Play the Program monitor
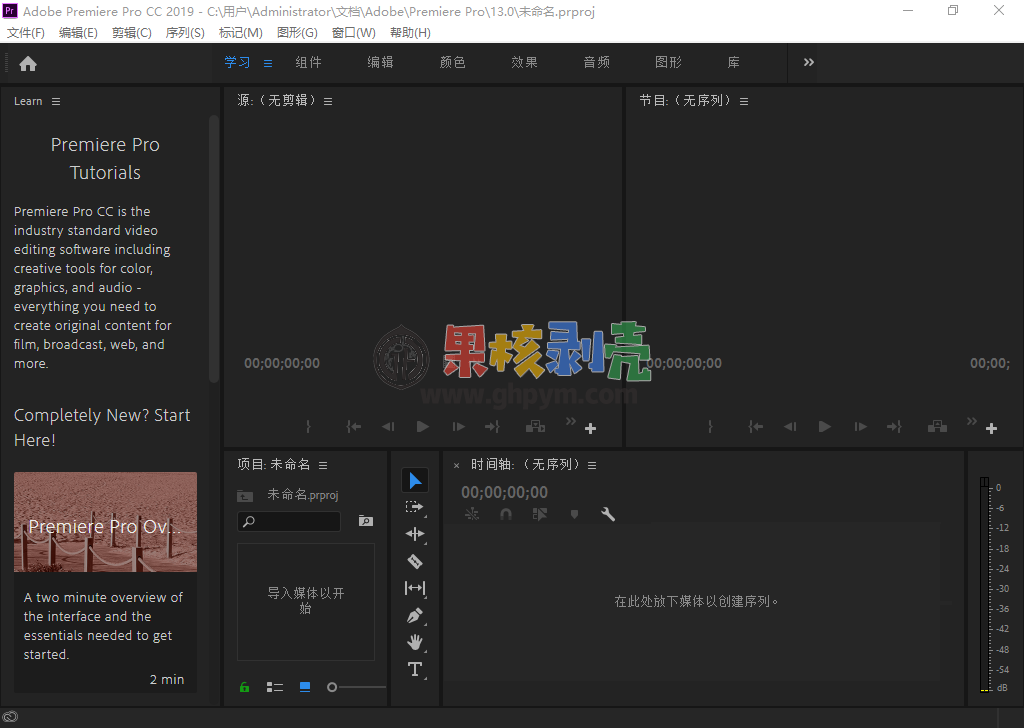This screenshot has height=728, width=1024. 825,426
